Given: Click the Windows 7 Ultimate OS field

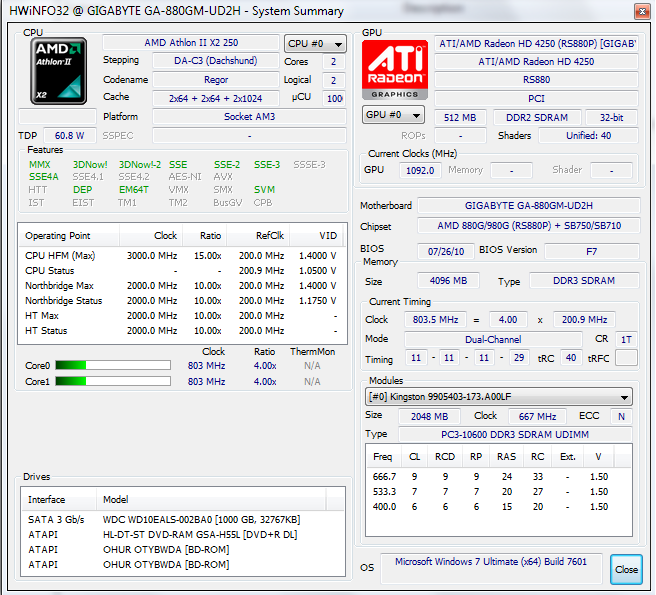Looking at the screenshot, I should point(491,568).
